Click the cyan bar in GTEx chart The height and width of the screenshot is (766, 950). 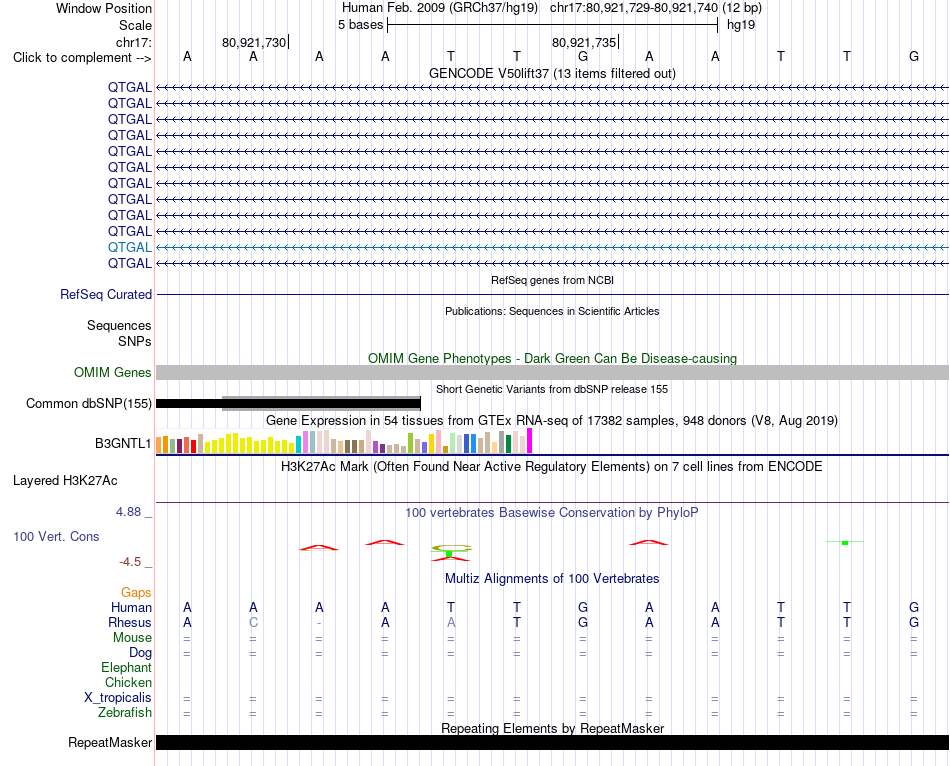click(x=298, y=444)
